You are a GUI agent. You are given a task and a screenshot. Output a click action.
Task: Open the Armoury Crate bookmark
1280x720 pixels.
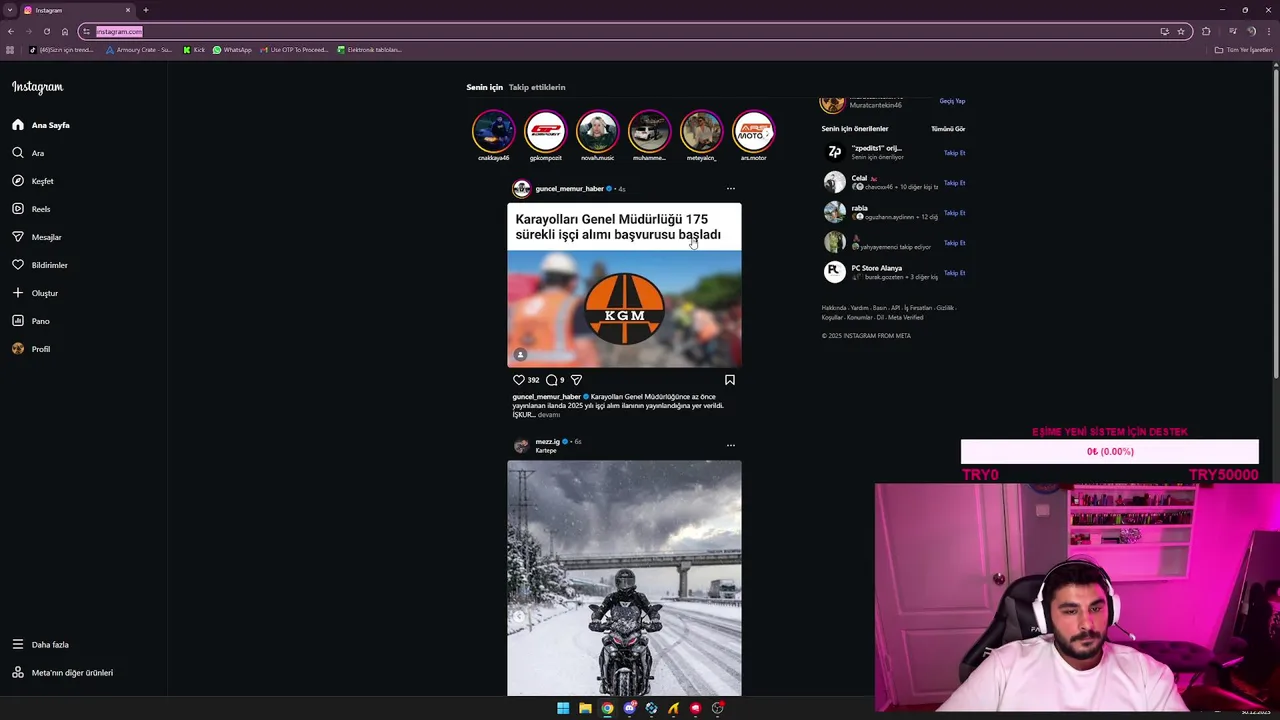139,49
